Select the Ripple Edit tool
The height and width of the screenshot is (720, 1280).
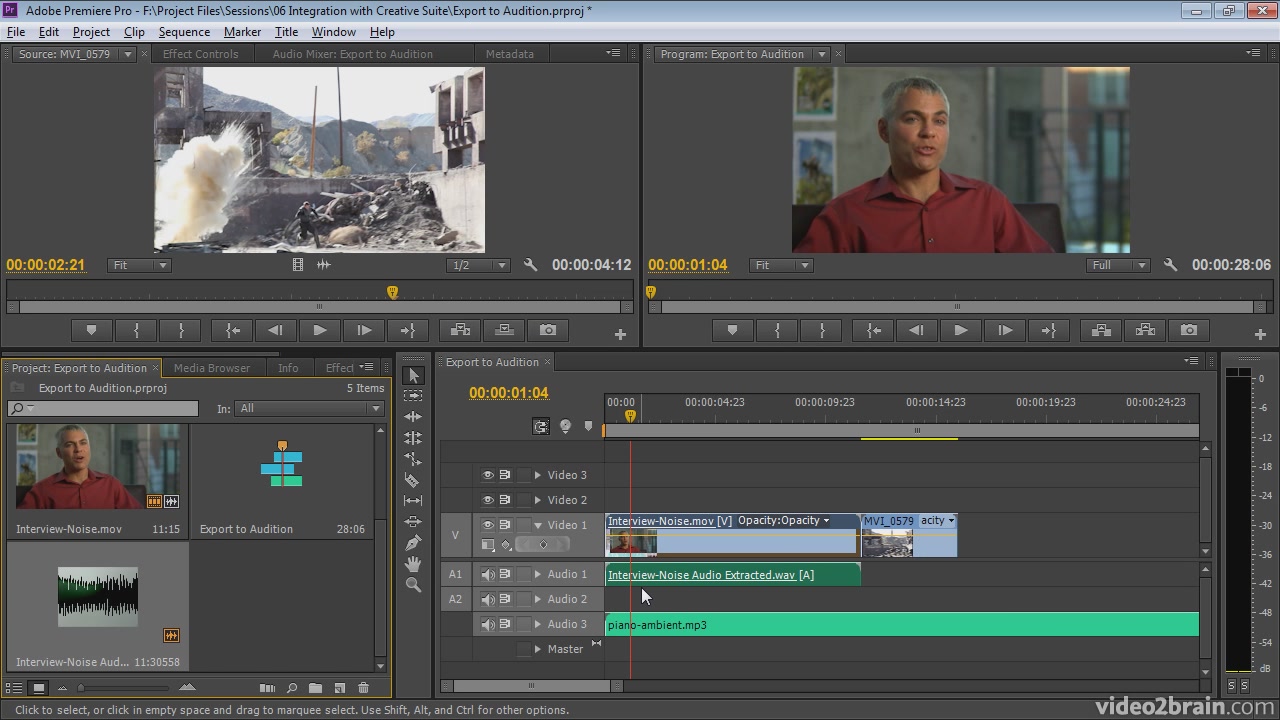[x=413, y=417]
